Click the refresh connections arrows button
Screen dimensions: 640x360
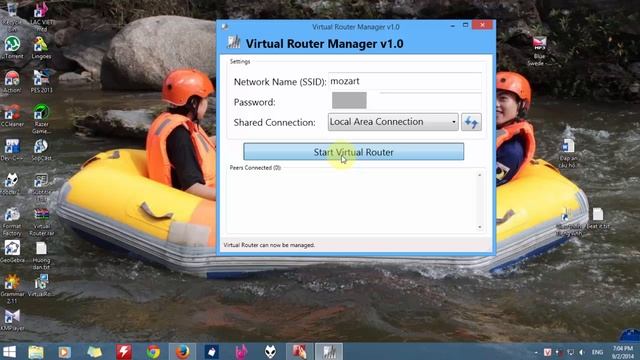pos(471,122)
